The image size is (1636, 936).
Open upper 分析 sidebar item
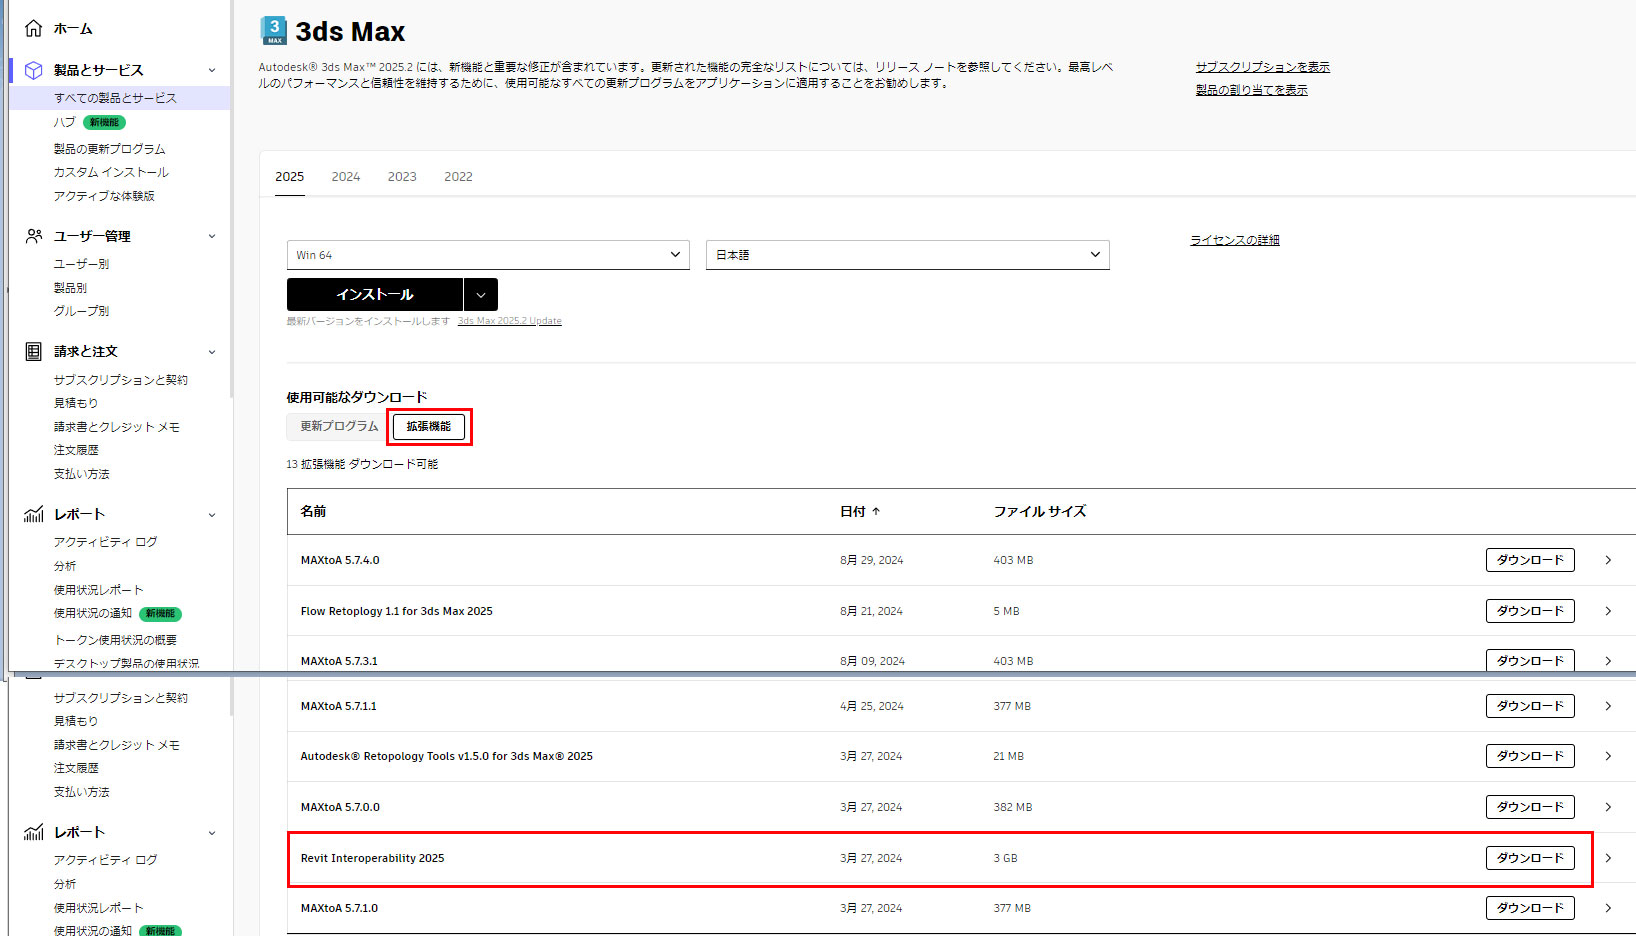[65, 566]
